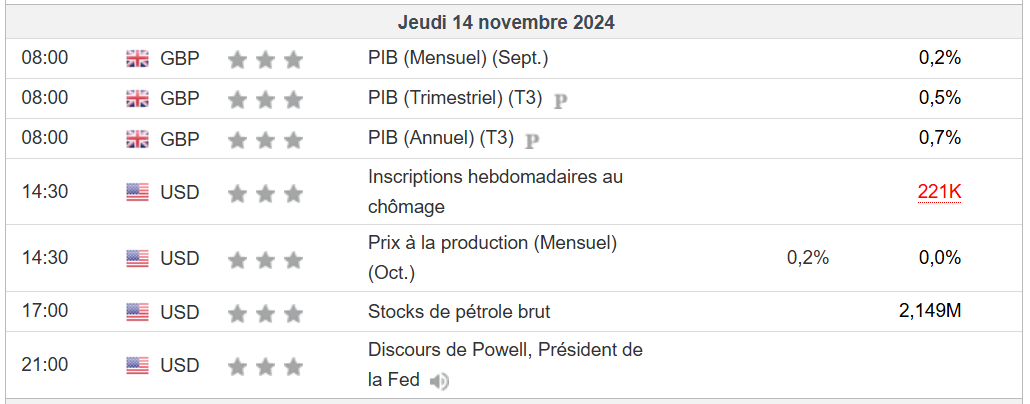Click preliminary P icon next to PIB (Annuel)

tap(532, 140)
